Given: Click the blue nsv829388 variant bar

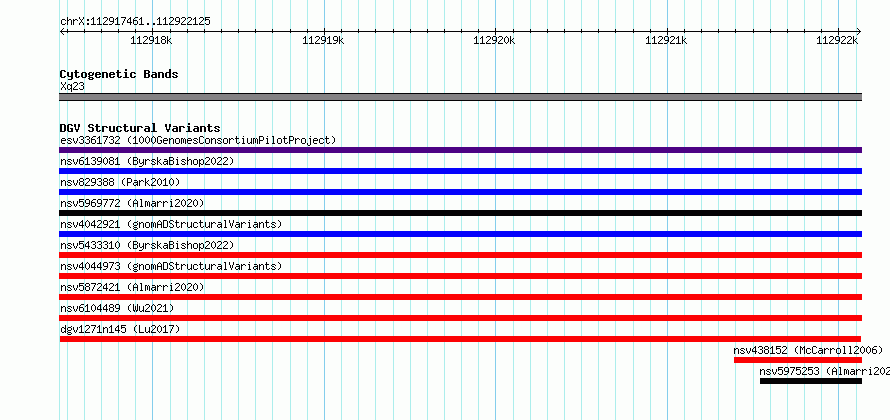Looking at the screenshot, I should click(x=460, y=192).
